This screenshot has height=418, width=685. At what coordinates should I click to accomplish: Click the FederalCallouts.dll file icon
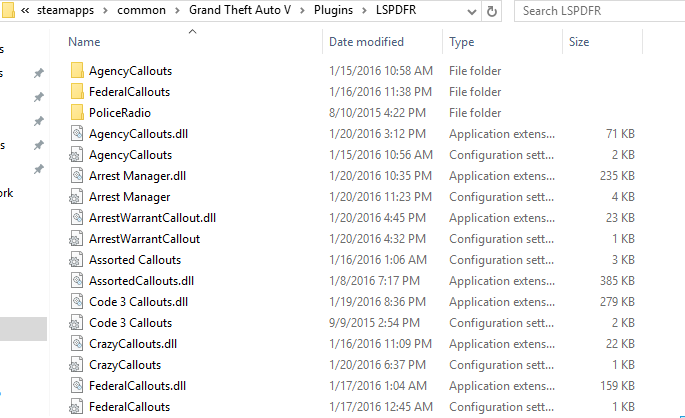pyautogui.click(x=77, y=385)
